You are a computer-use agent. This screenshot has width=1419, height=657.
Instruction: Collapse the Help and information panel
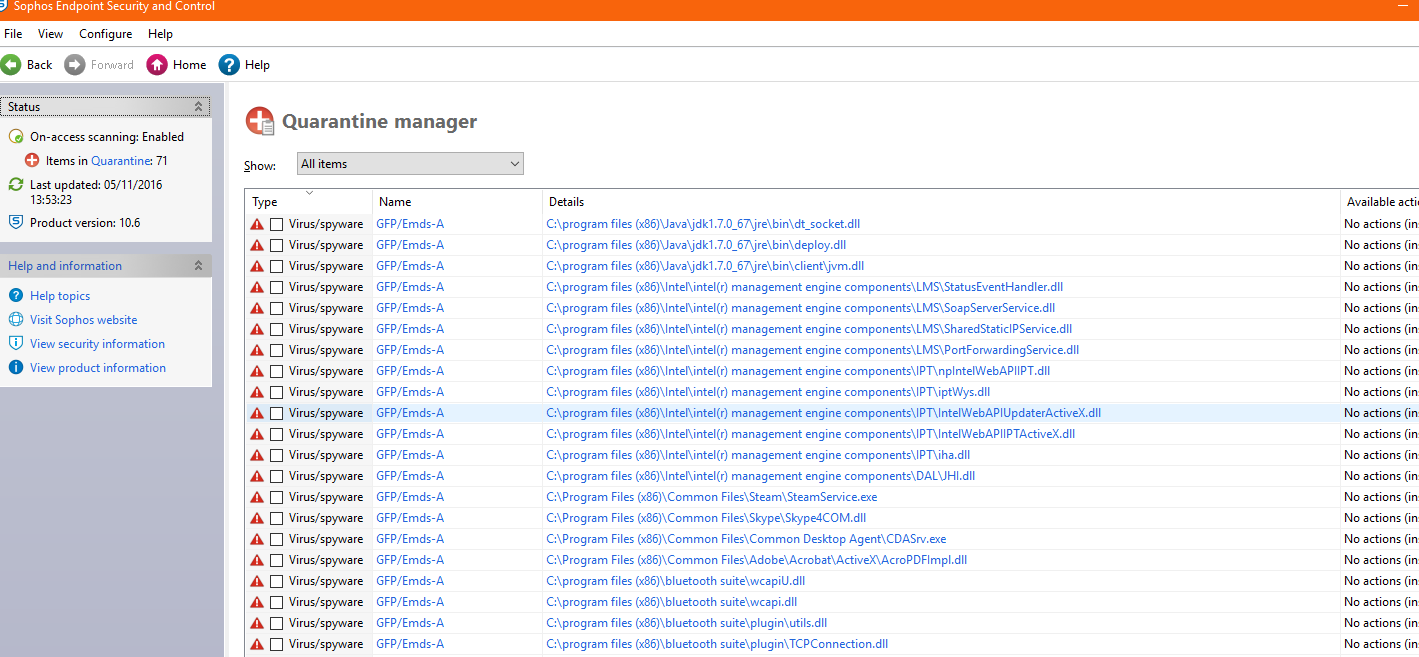198,266
